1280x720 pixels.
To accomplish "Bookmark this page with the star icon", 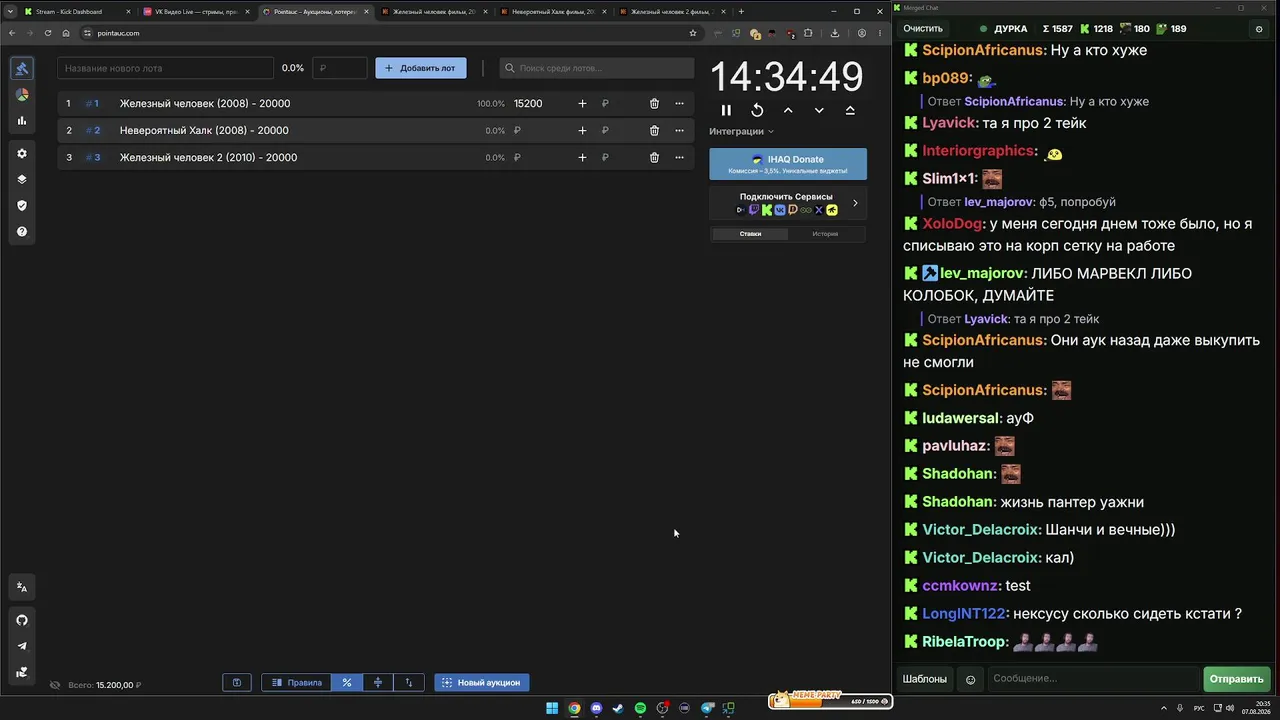I will pos(693,33).
